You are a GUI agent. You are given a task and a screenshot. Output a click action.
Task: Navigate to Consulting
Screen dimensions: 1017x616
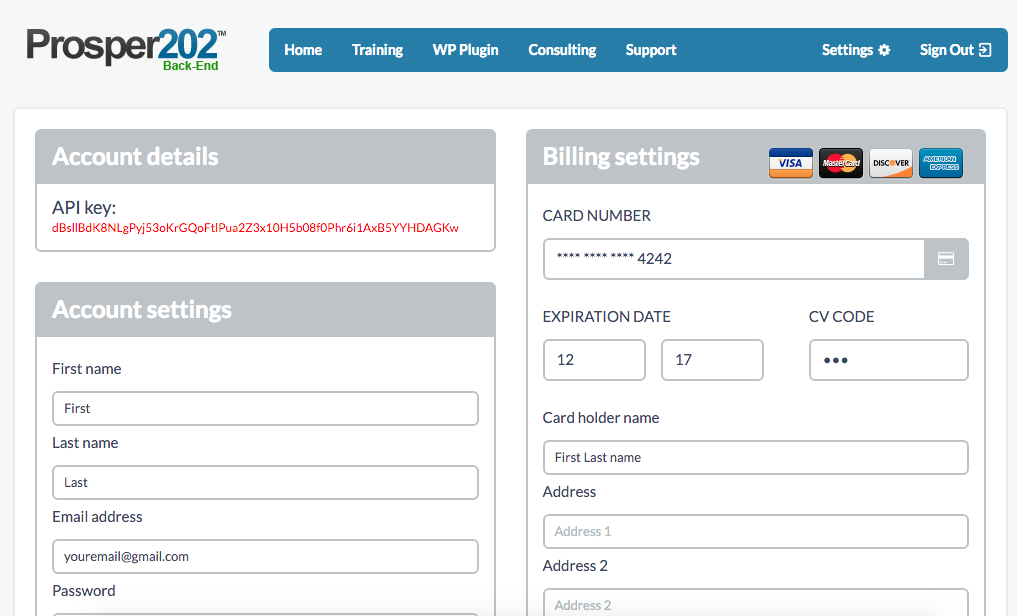click(562, 50)
